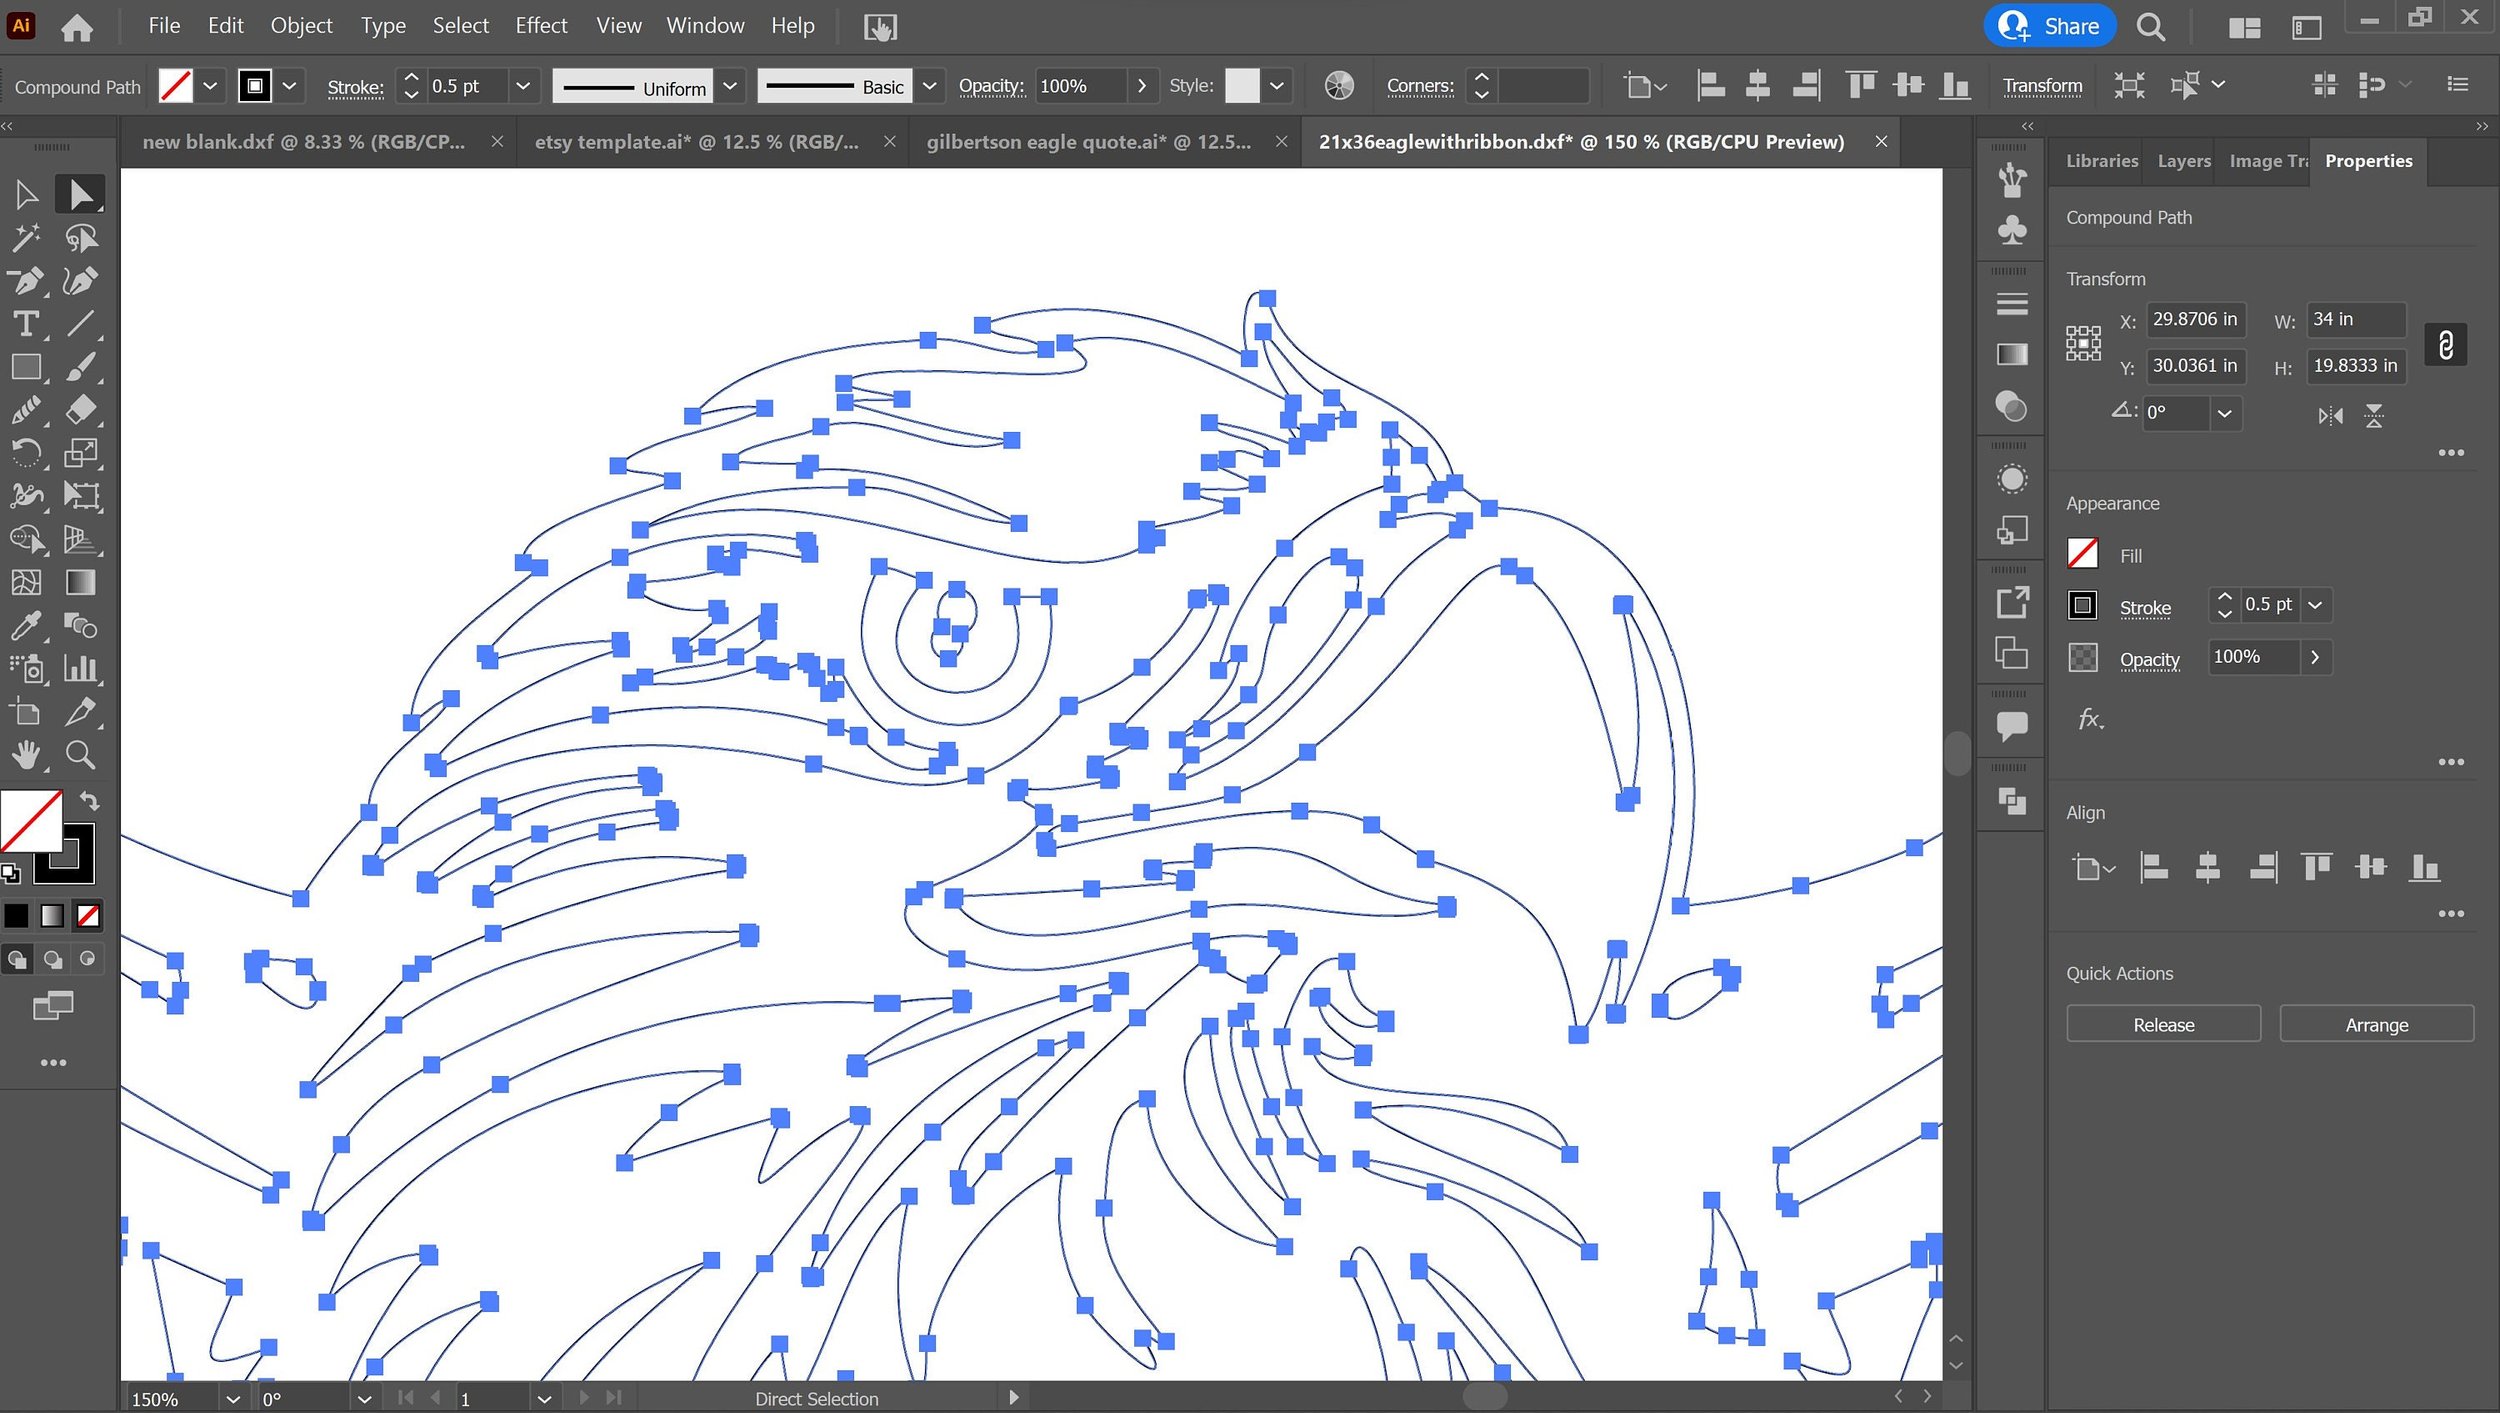Click the Arrange quick action button
Screen dimensions: 2500x1413
(x=2376, y=1024)
